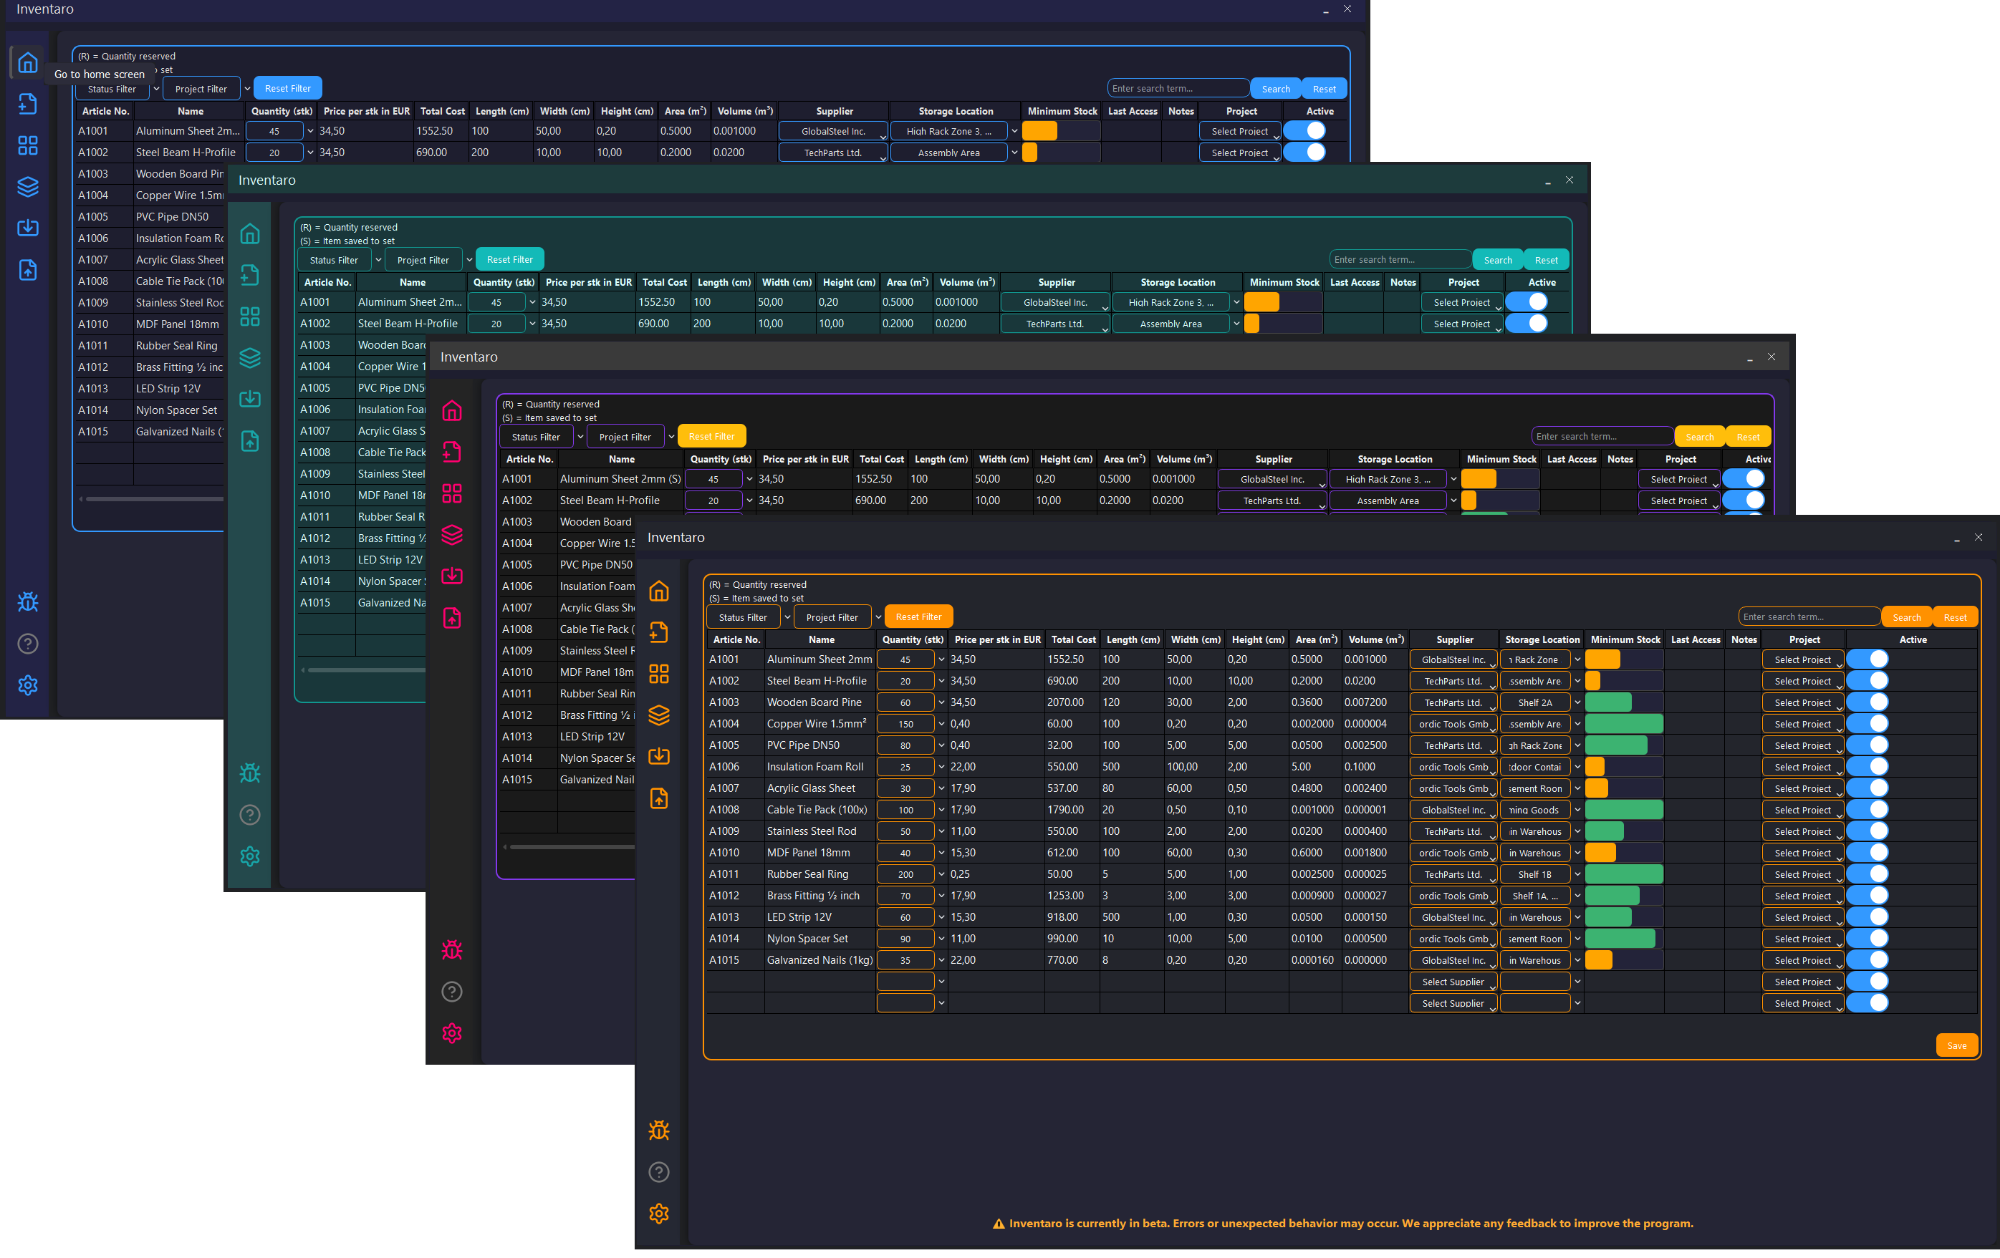This screenshot has width=2000, height=1258.
Task: Focus the orange window search term field
Action: click(x=1809, y=617)
